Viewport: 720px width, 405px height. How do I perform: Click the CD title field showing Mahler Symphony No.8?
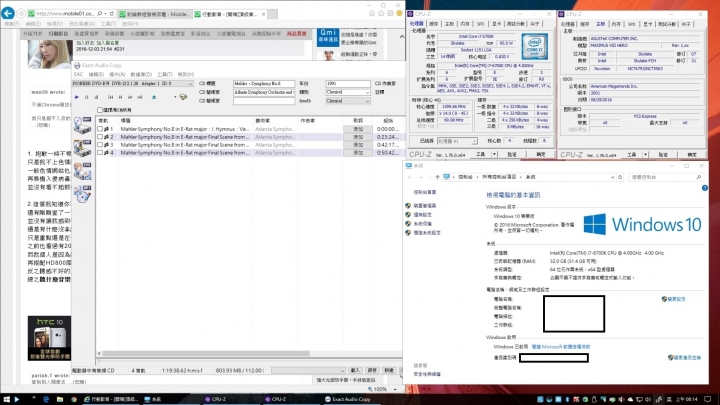[x=264, y=84]
